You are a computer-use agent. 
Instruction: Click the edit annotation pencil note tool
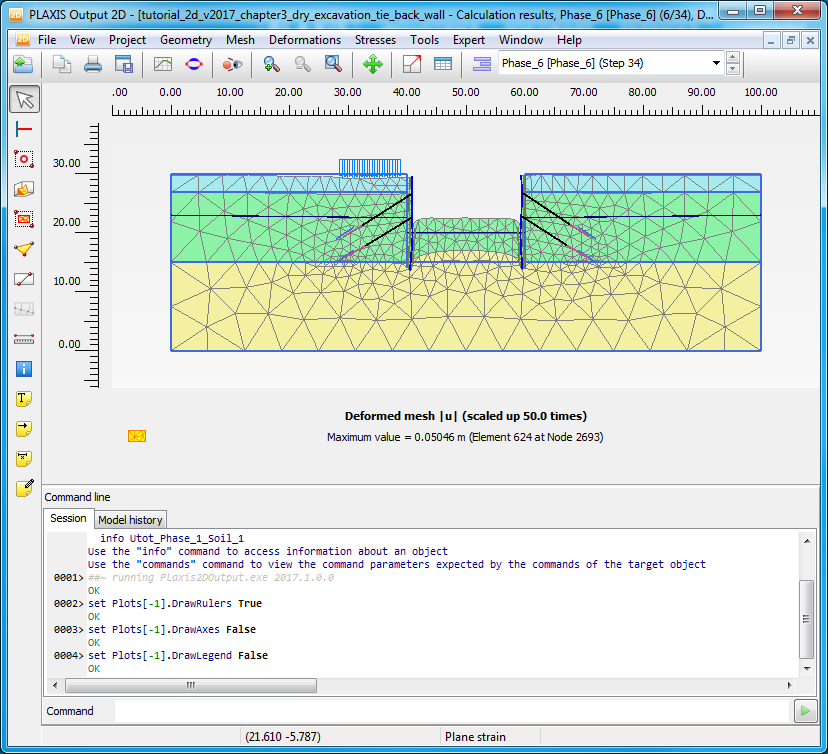[x=25, y=489]
